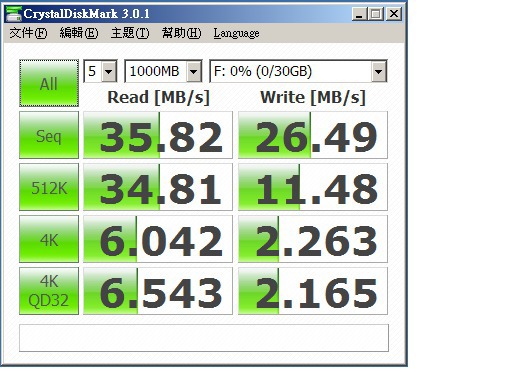Viewport: 512px width, 384px height.
Task: Run all benchmarks with All button
Action: (49, 83)
